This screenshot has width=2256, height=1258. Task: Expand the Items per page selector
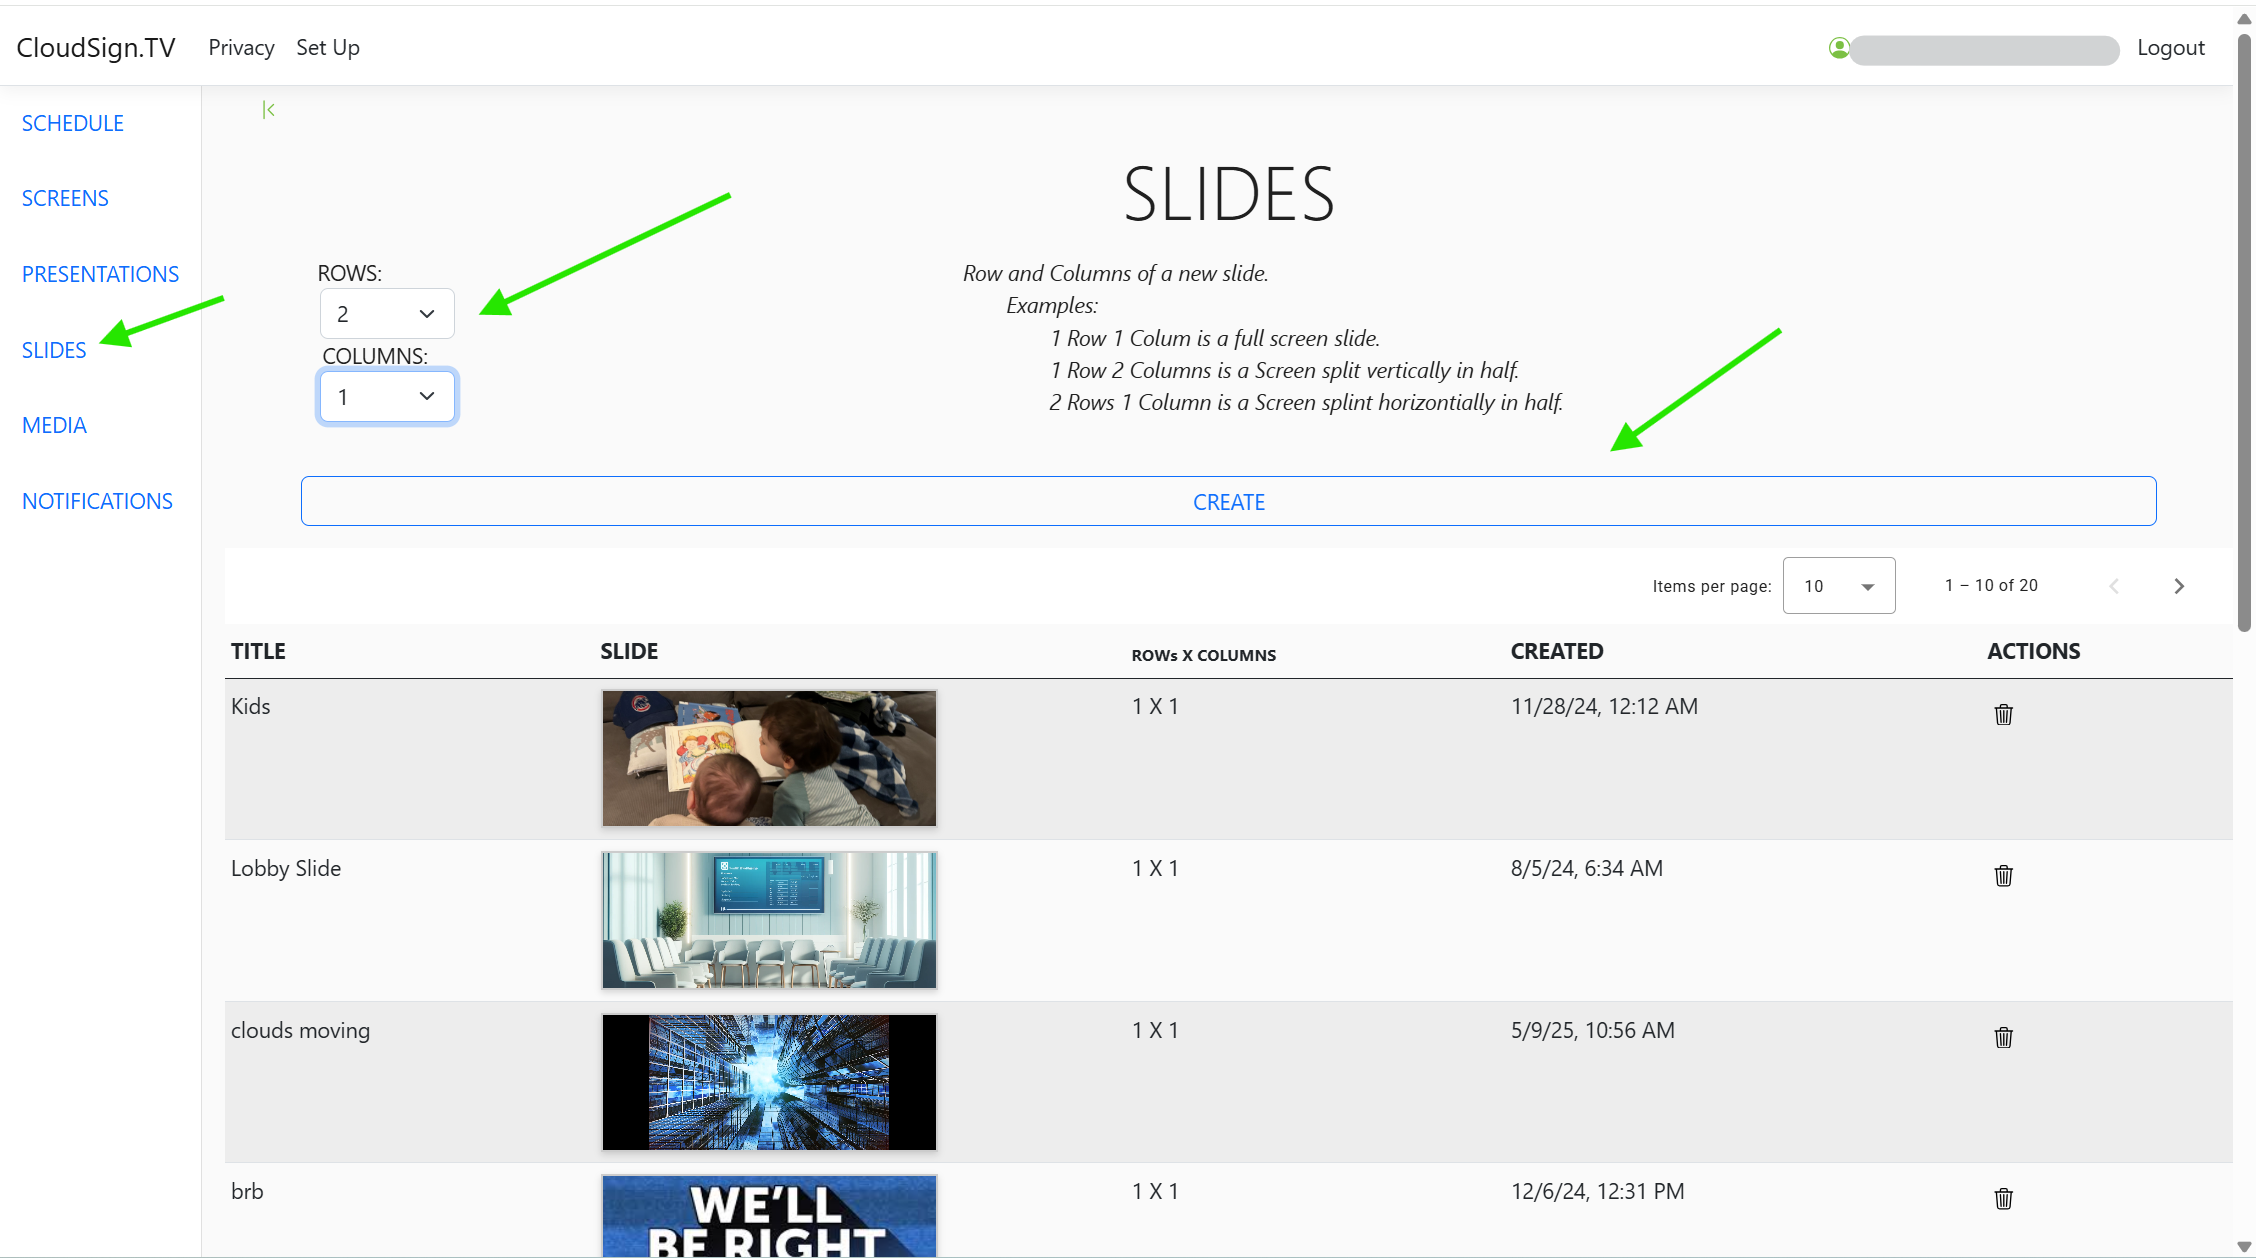pyautogui.click(x=1838, y=586)
